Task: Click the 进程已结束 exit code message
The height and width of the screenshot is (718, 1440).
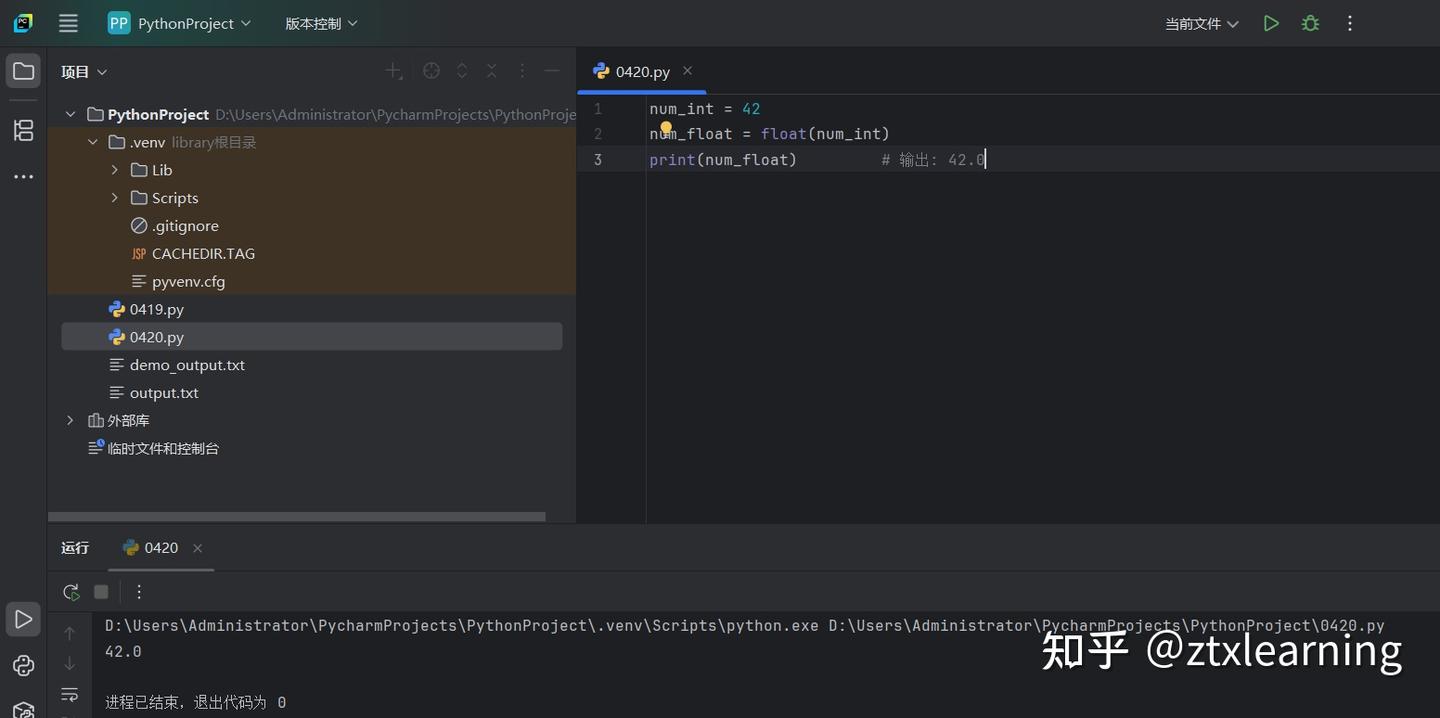Action: pos(195,703)
